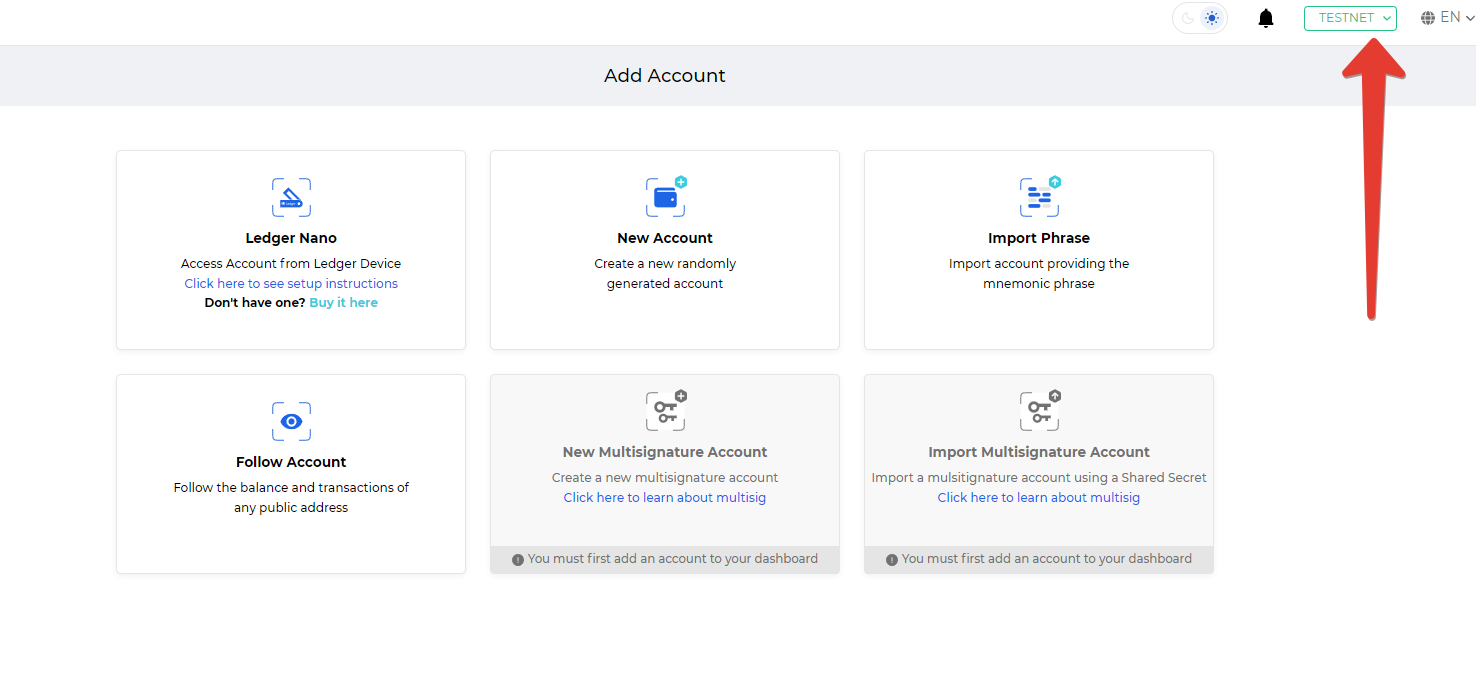Toggle the dark/light theme switch
Image resolution: width=1476 pixels, height=690 pixels.
click(1200, 18)
